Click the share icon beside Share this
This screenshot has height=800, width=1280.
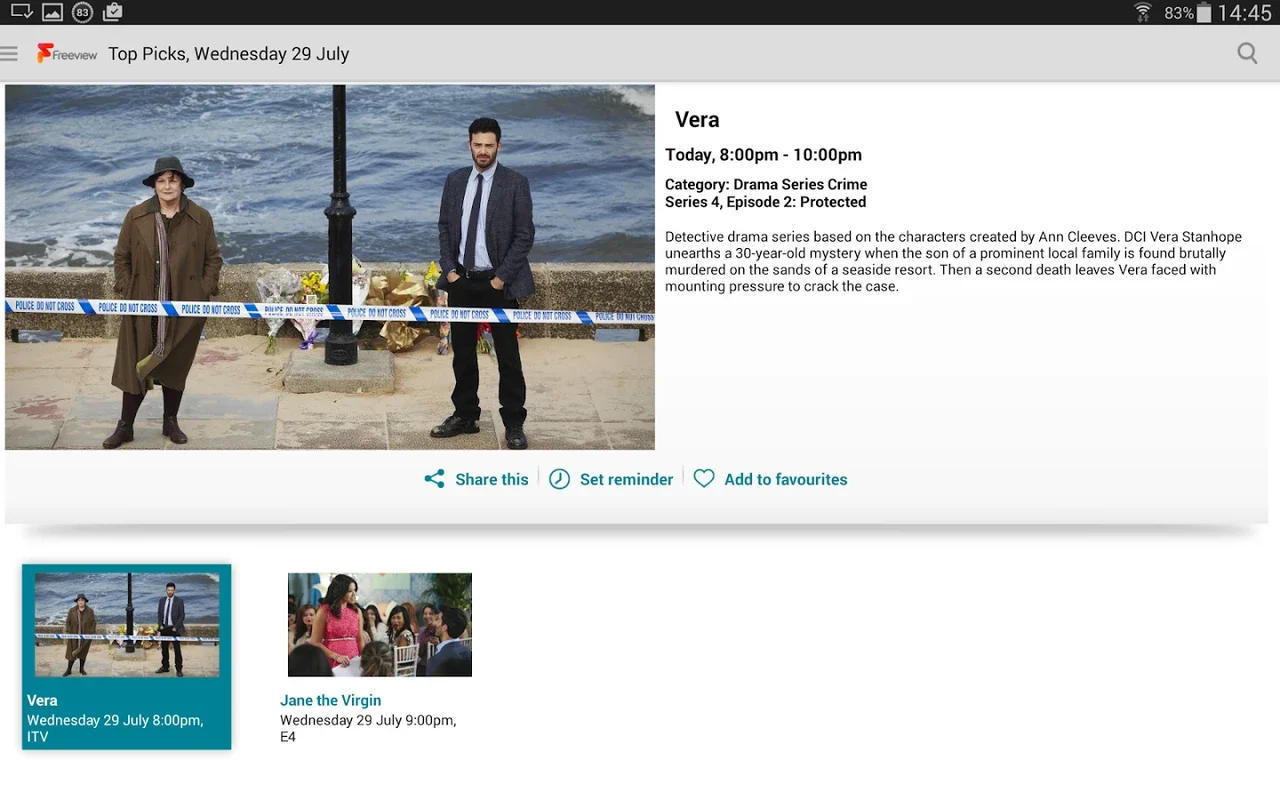pos(434,479)
